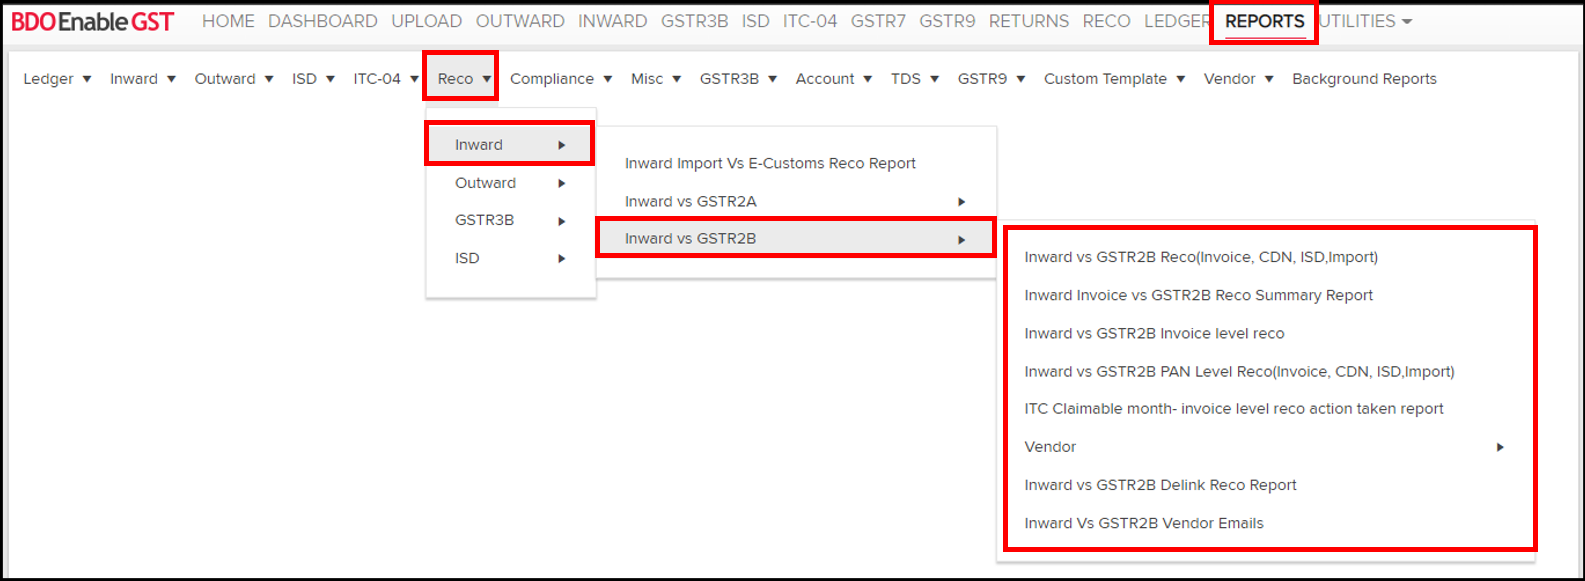Click the Background Reports link
The image size is (1585, 581).
[x=1364, y=79]
